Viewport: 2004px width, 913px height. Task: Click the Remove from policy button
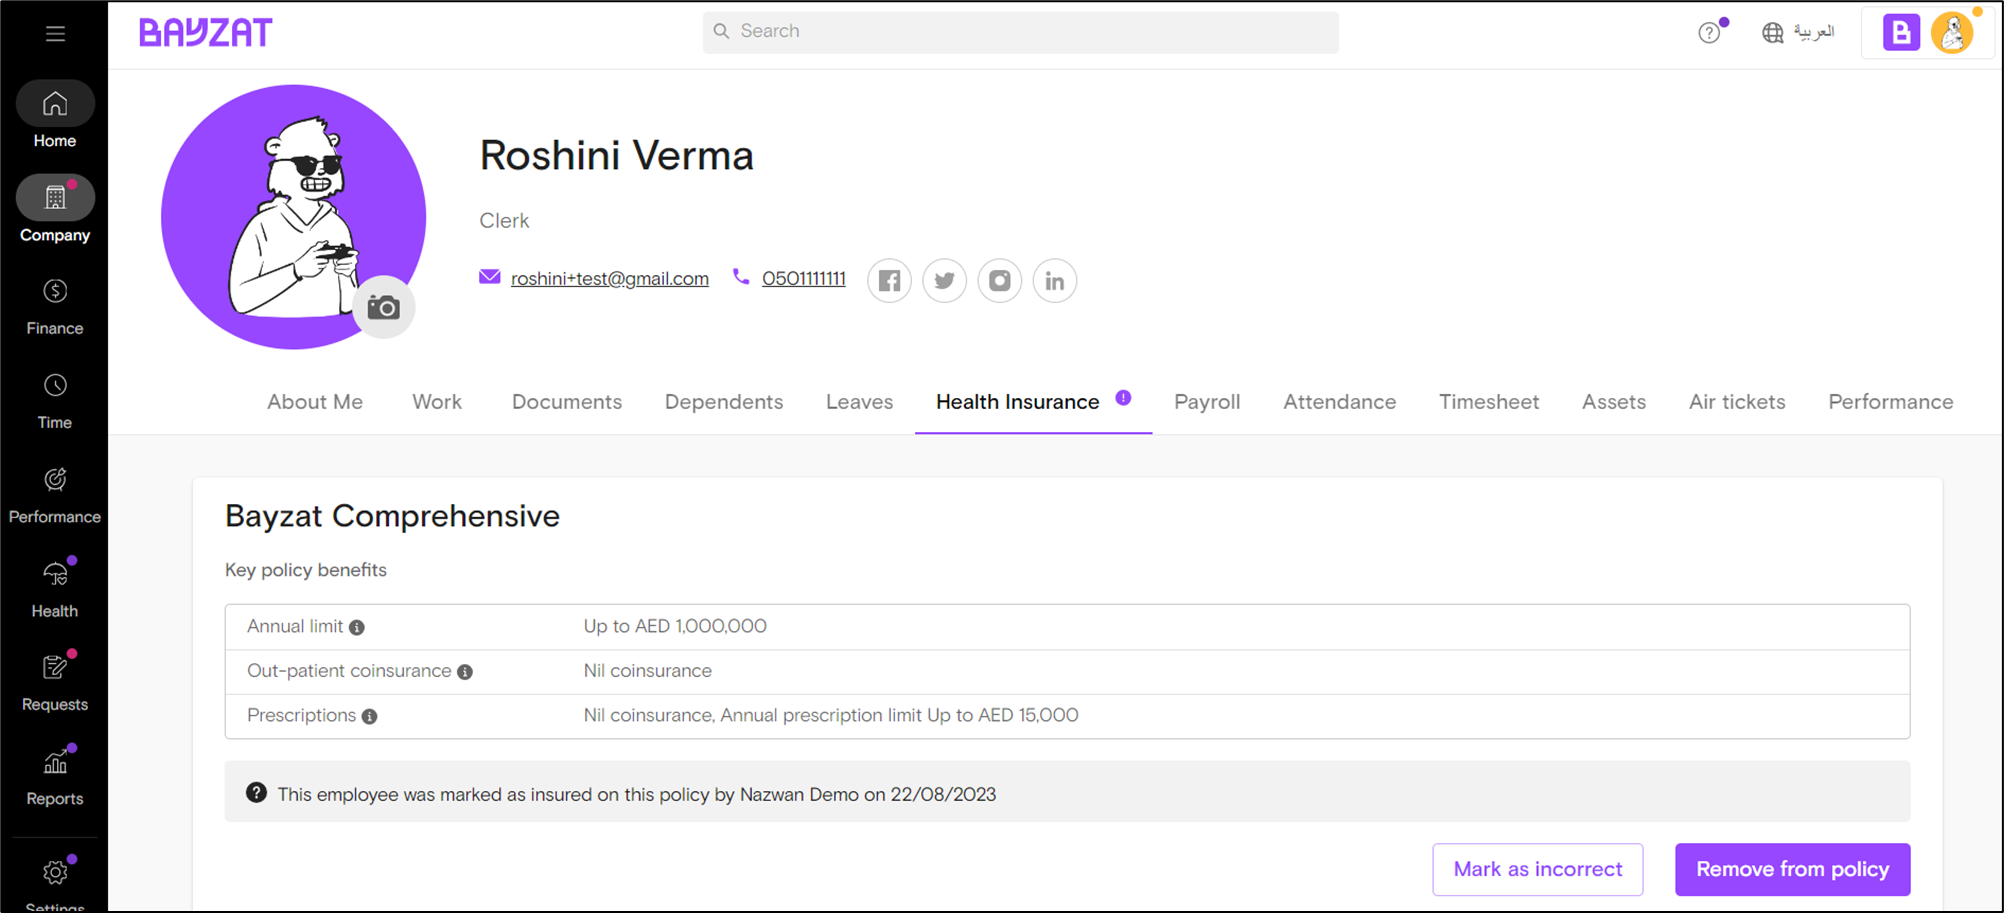pyautogui.click(x=1793, y=870)
